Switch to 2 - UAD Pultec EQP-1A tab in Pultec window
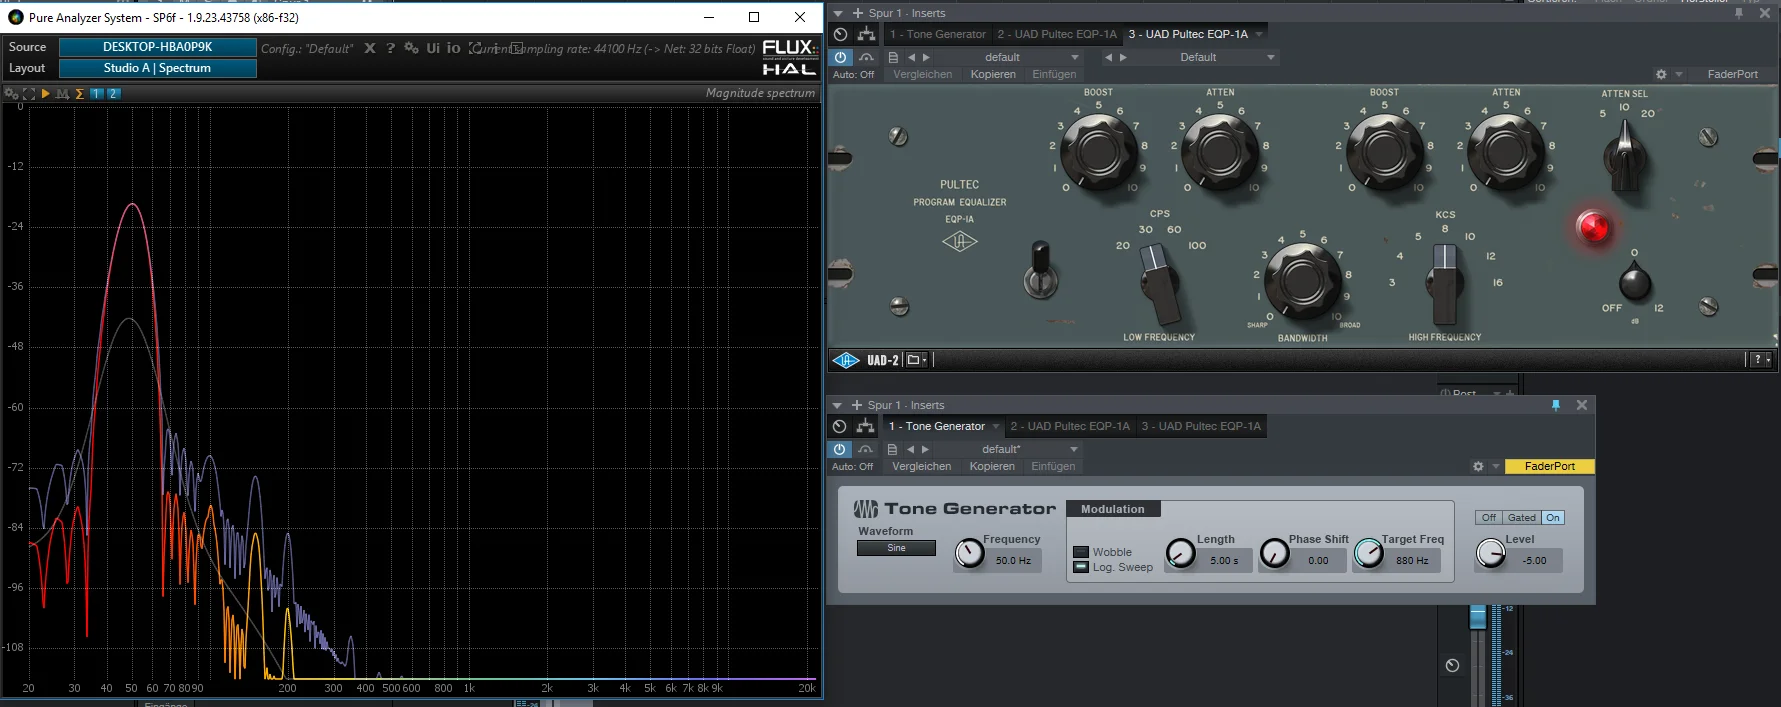 (x=1057, y=34)
